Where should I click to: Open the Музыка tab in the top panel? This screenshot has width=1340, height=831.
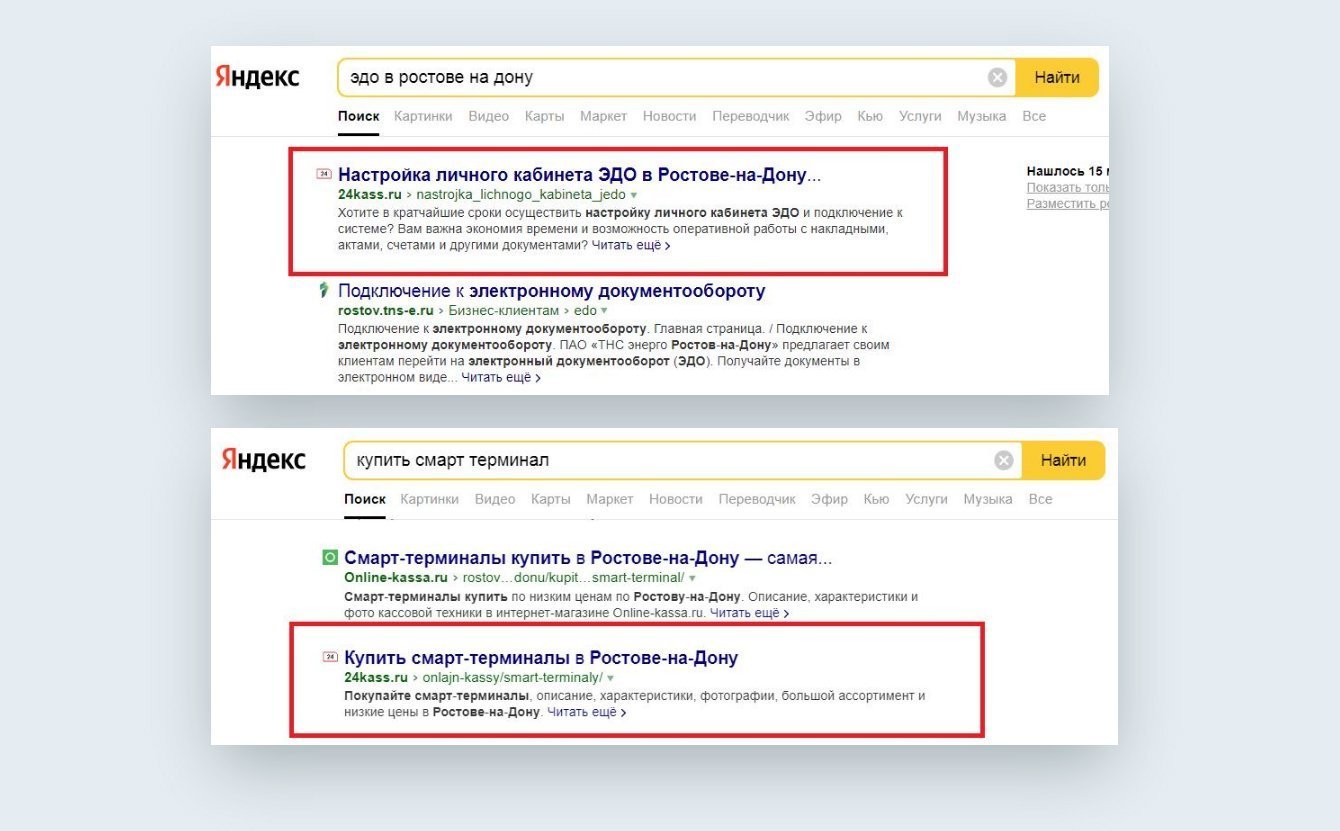pos(981,116)
